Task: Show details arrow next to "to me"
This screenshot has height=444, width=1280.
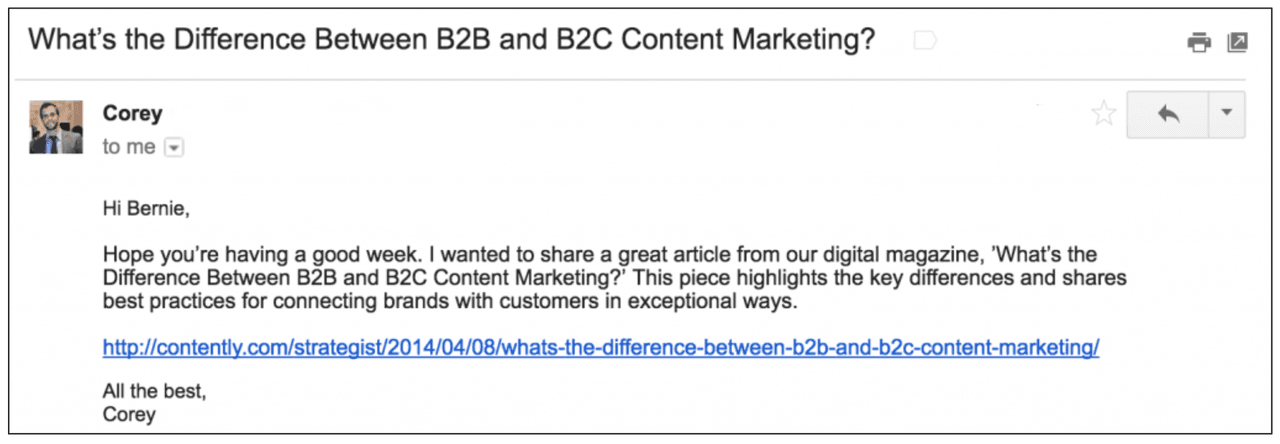Action: click(x=174, y=148)
